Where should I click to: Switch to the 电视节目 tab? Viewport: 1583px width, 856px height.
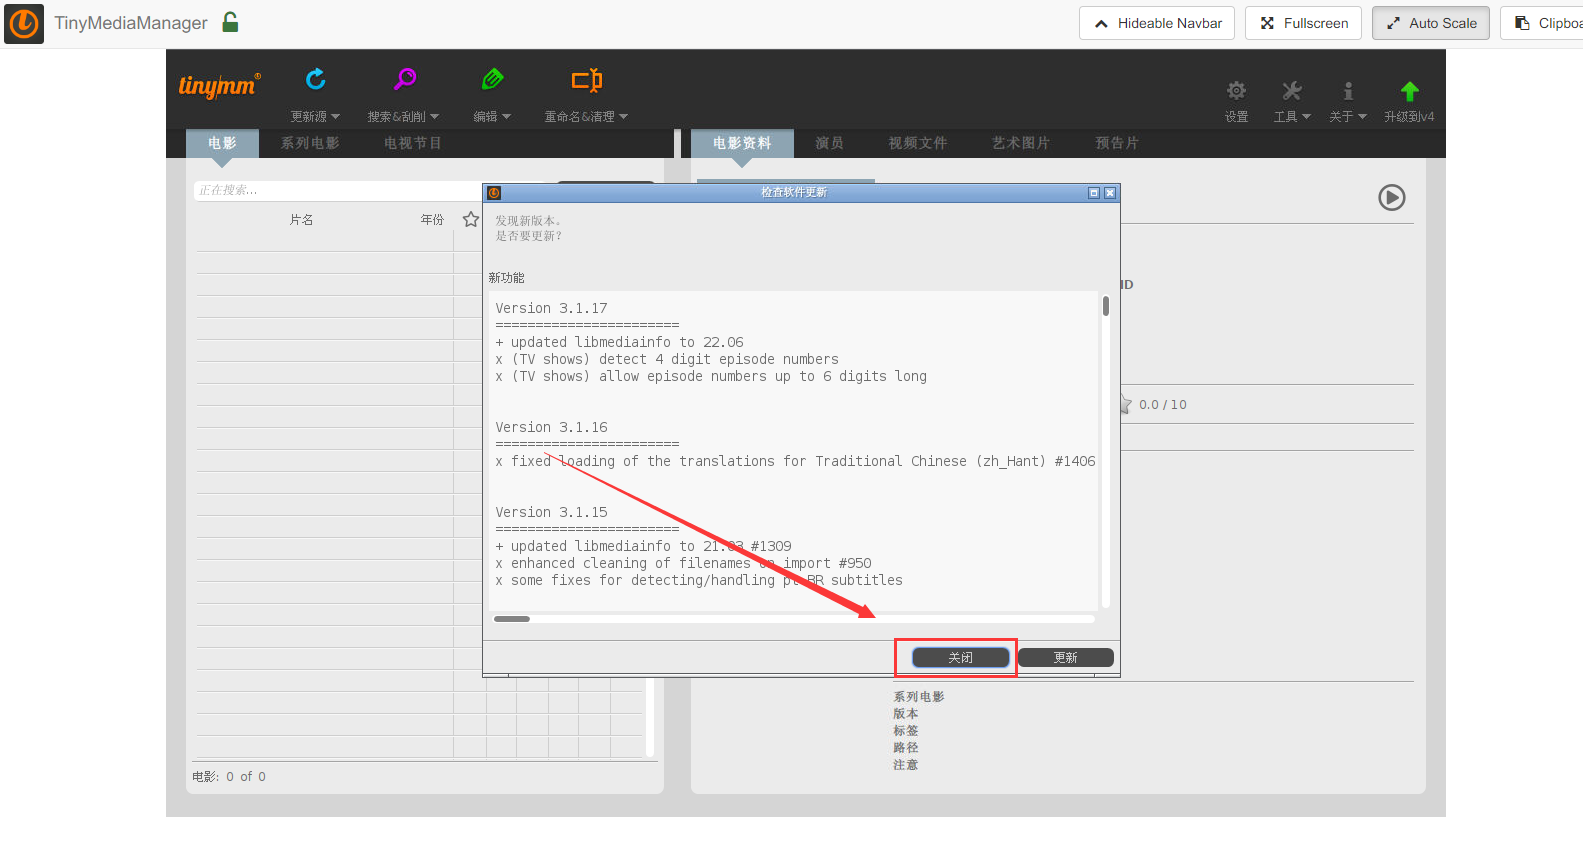[412, 143]
